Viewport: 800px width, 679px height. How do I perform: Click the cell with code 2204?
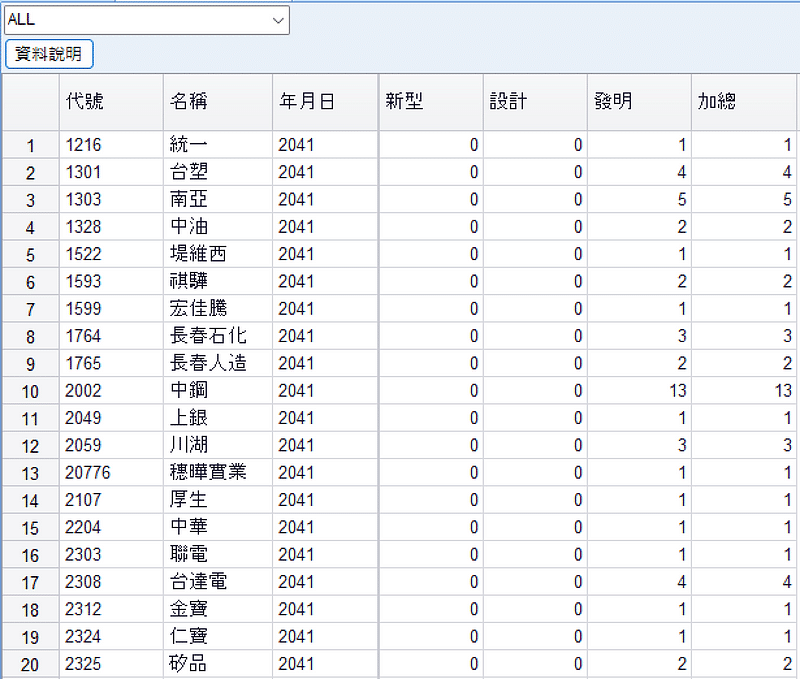coord(111,527)
